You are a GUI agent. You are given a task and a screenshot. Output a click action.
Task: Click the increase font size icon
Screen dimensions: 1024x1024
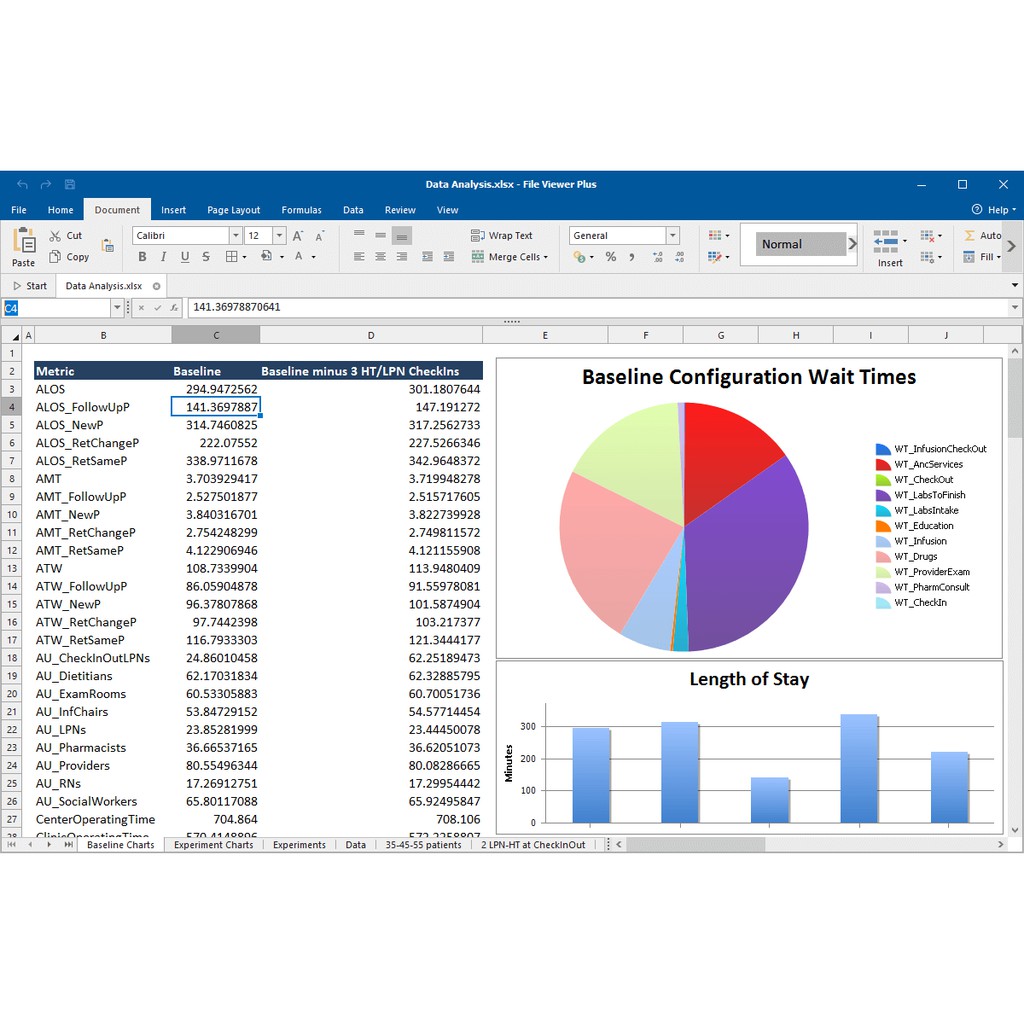click(298, 236)
